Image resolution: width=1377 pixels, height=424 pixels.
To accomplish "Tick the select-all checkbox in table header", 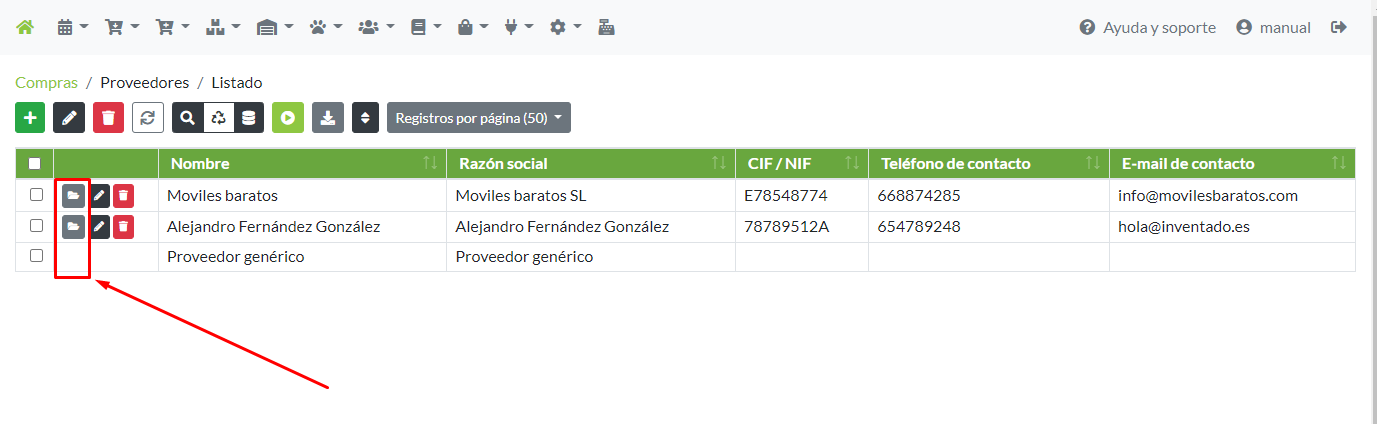I will [x=35, y=164].
